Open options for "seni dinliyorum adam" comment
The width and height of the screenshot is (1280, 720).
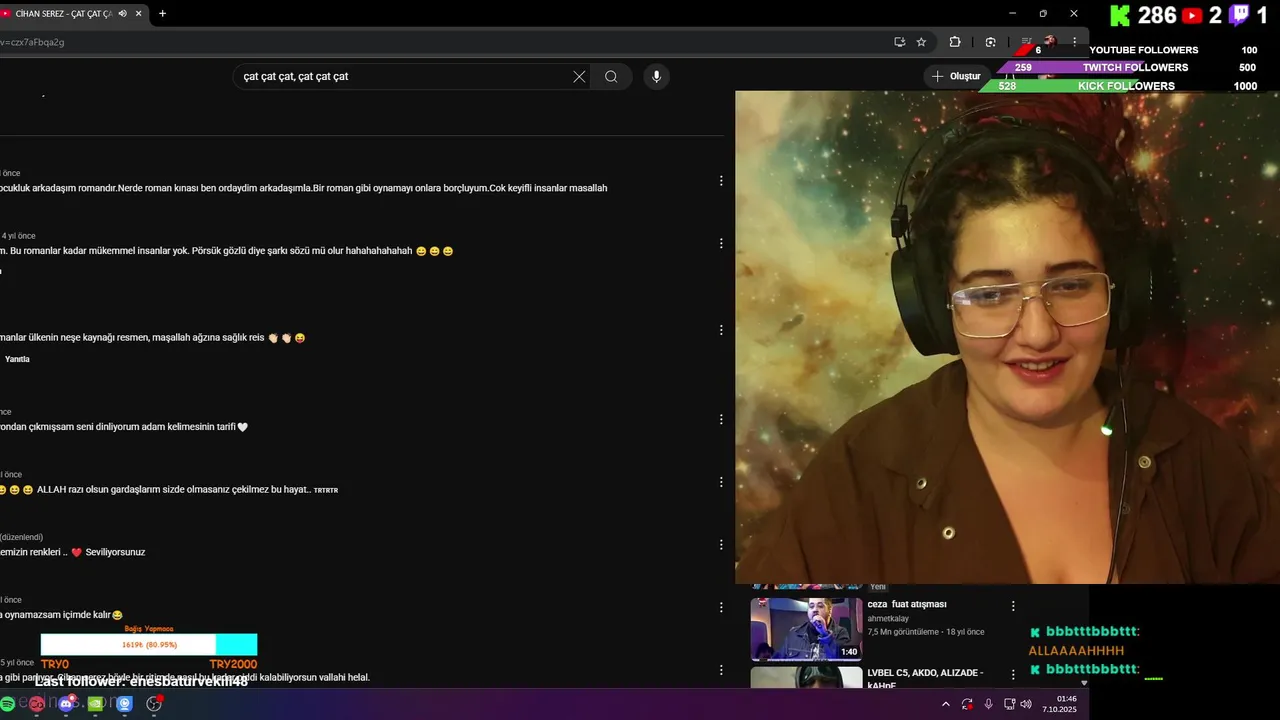tap(721, 420)
